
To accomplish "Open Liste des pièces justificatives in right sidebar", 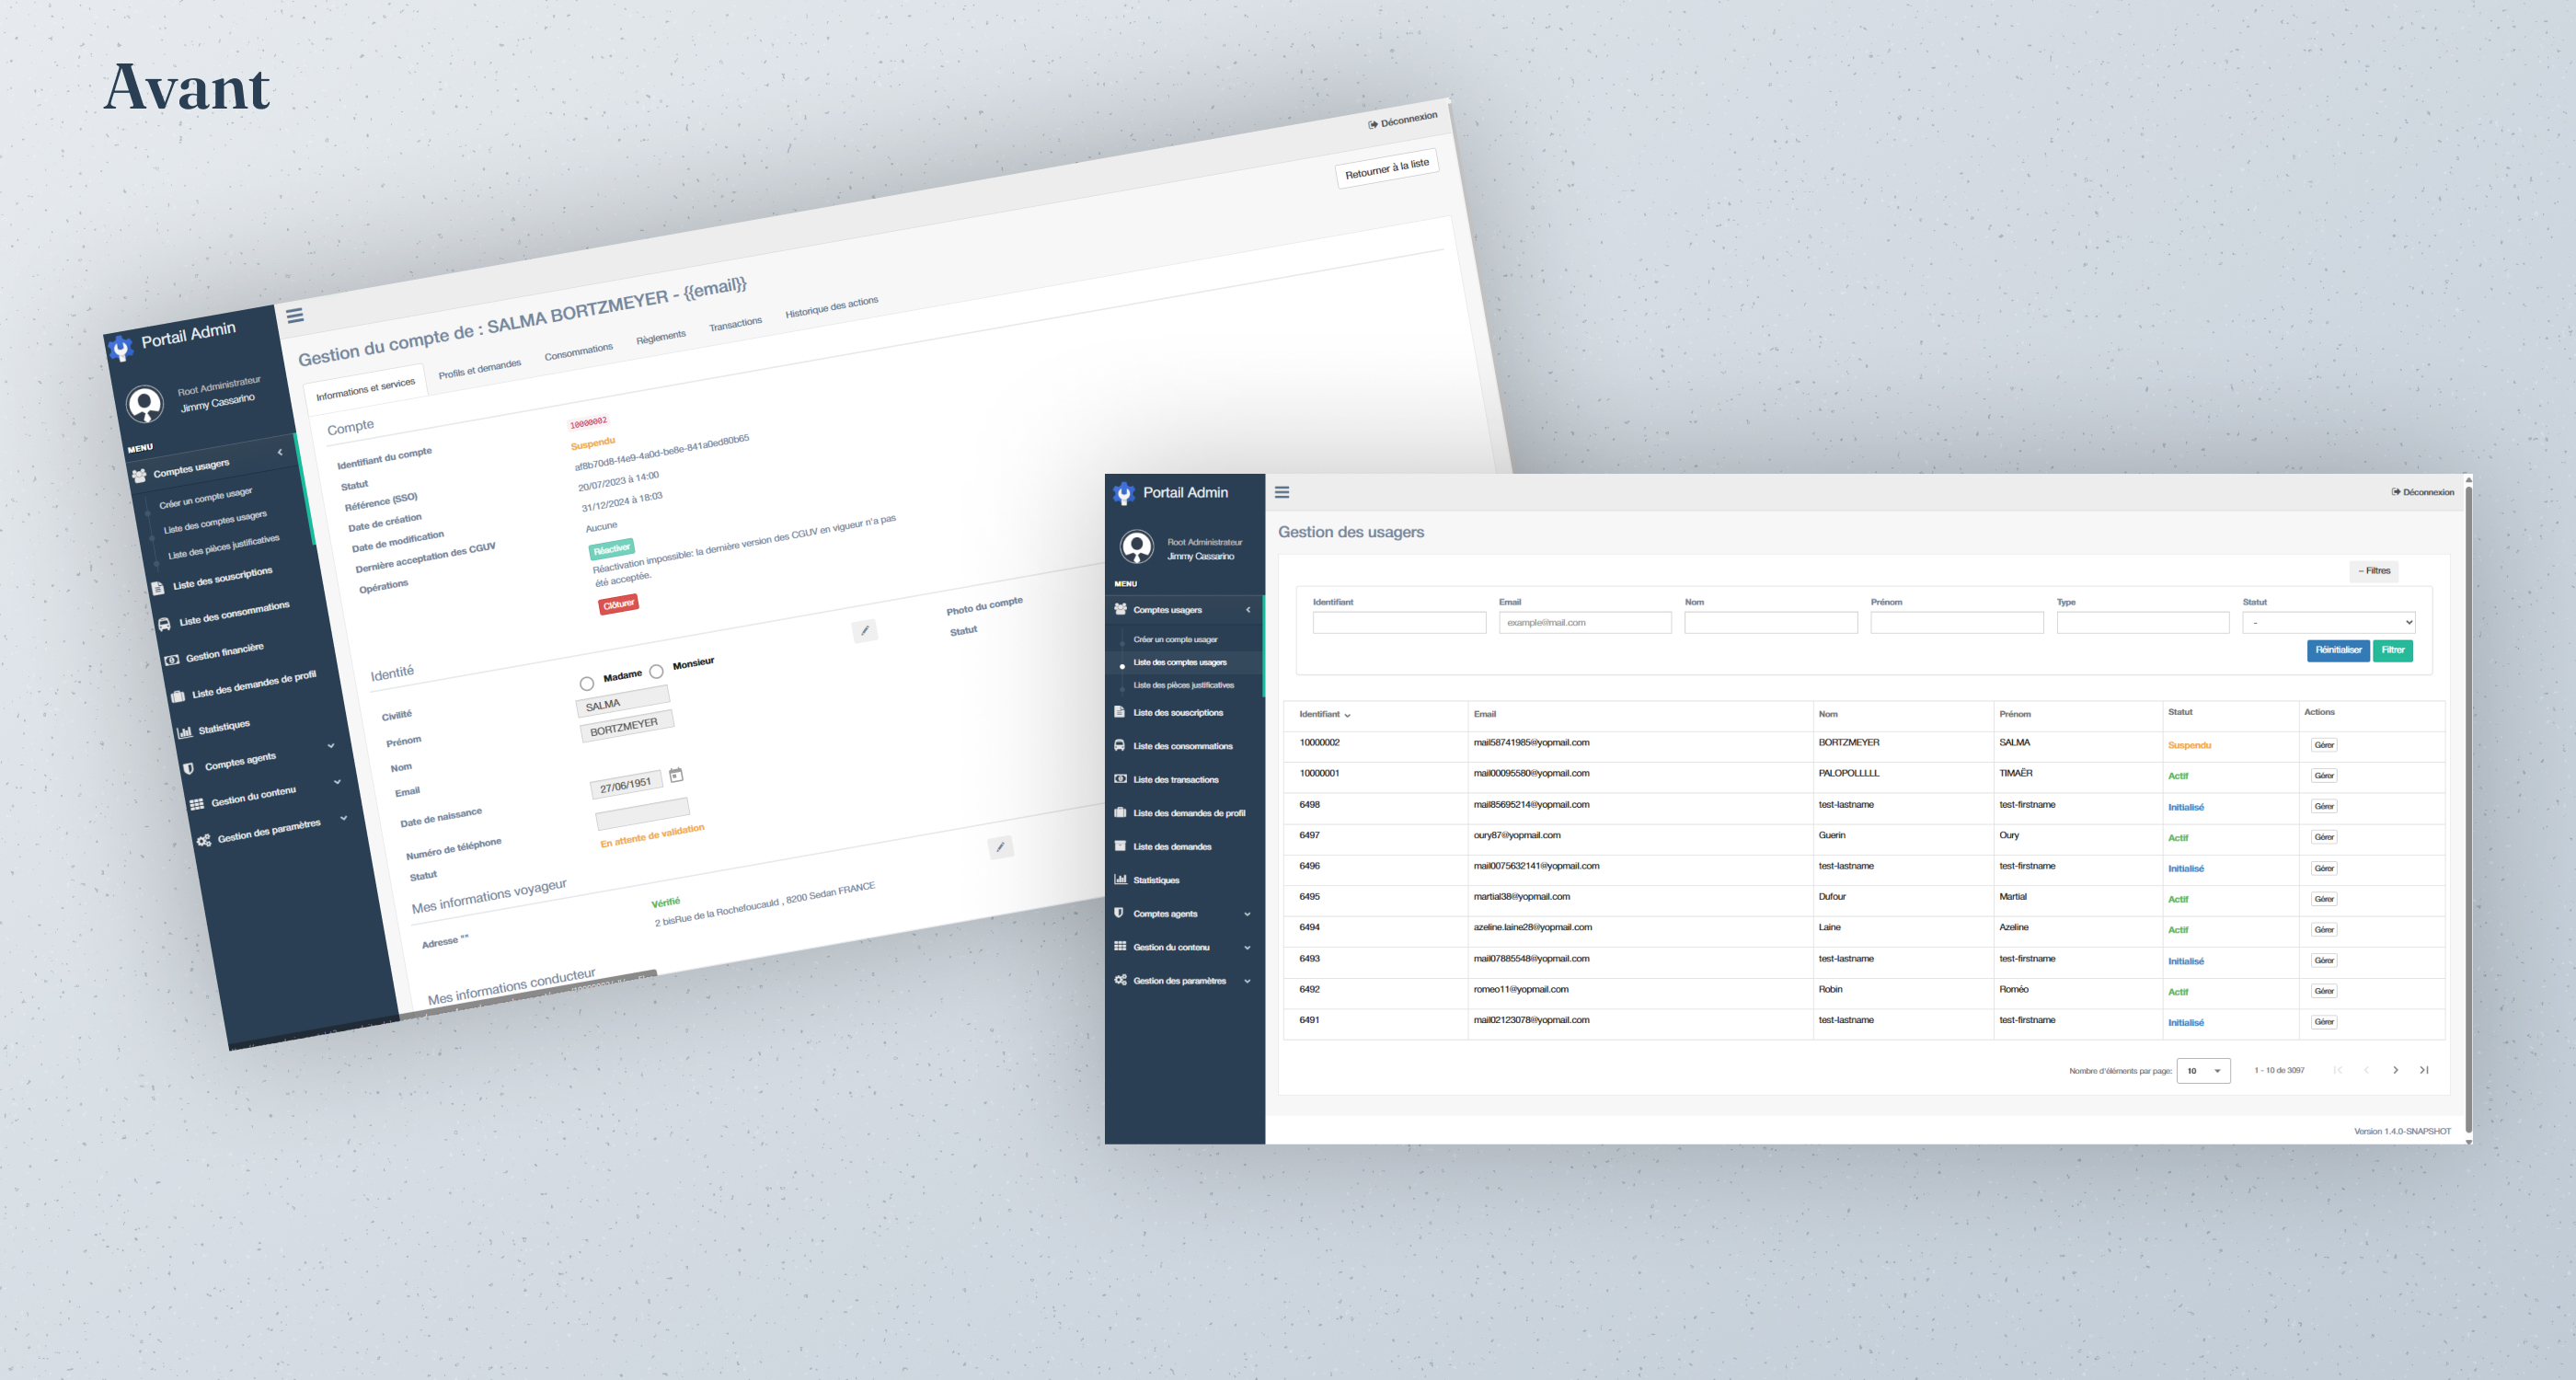I will point(1183,685).
